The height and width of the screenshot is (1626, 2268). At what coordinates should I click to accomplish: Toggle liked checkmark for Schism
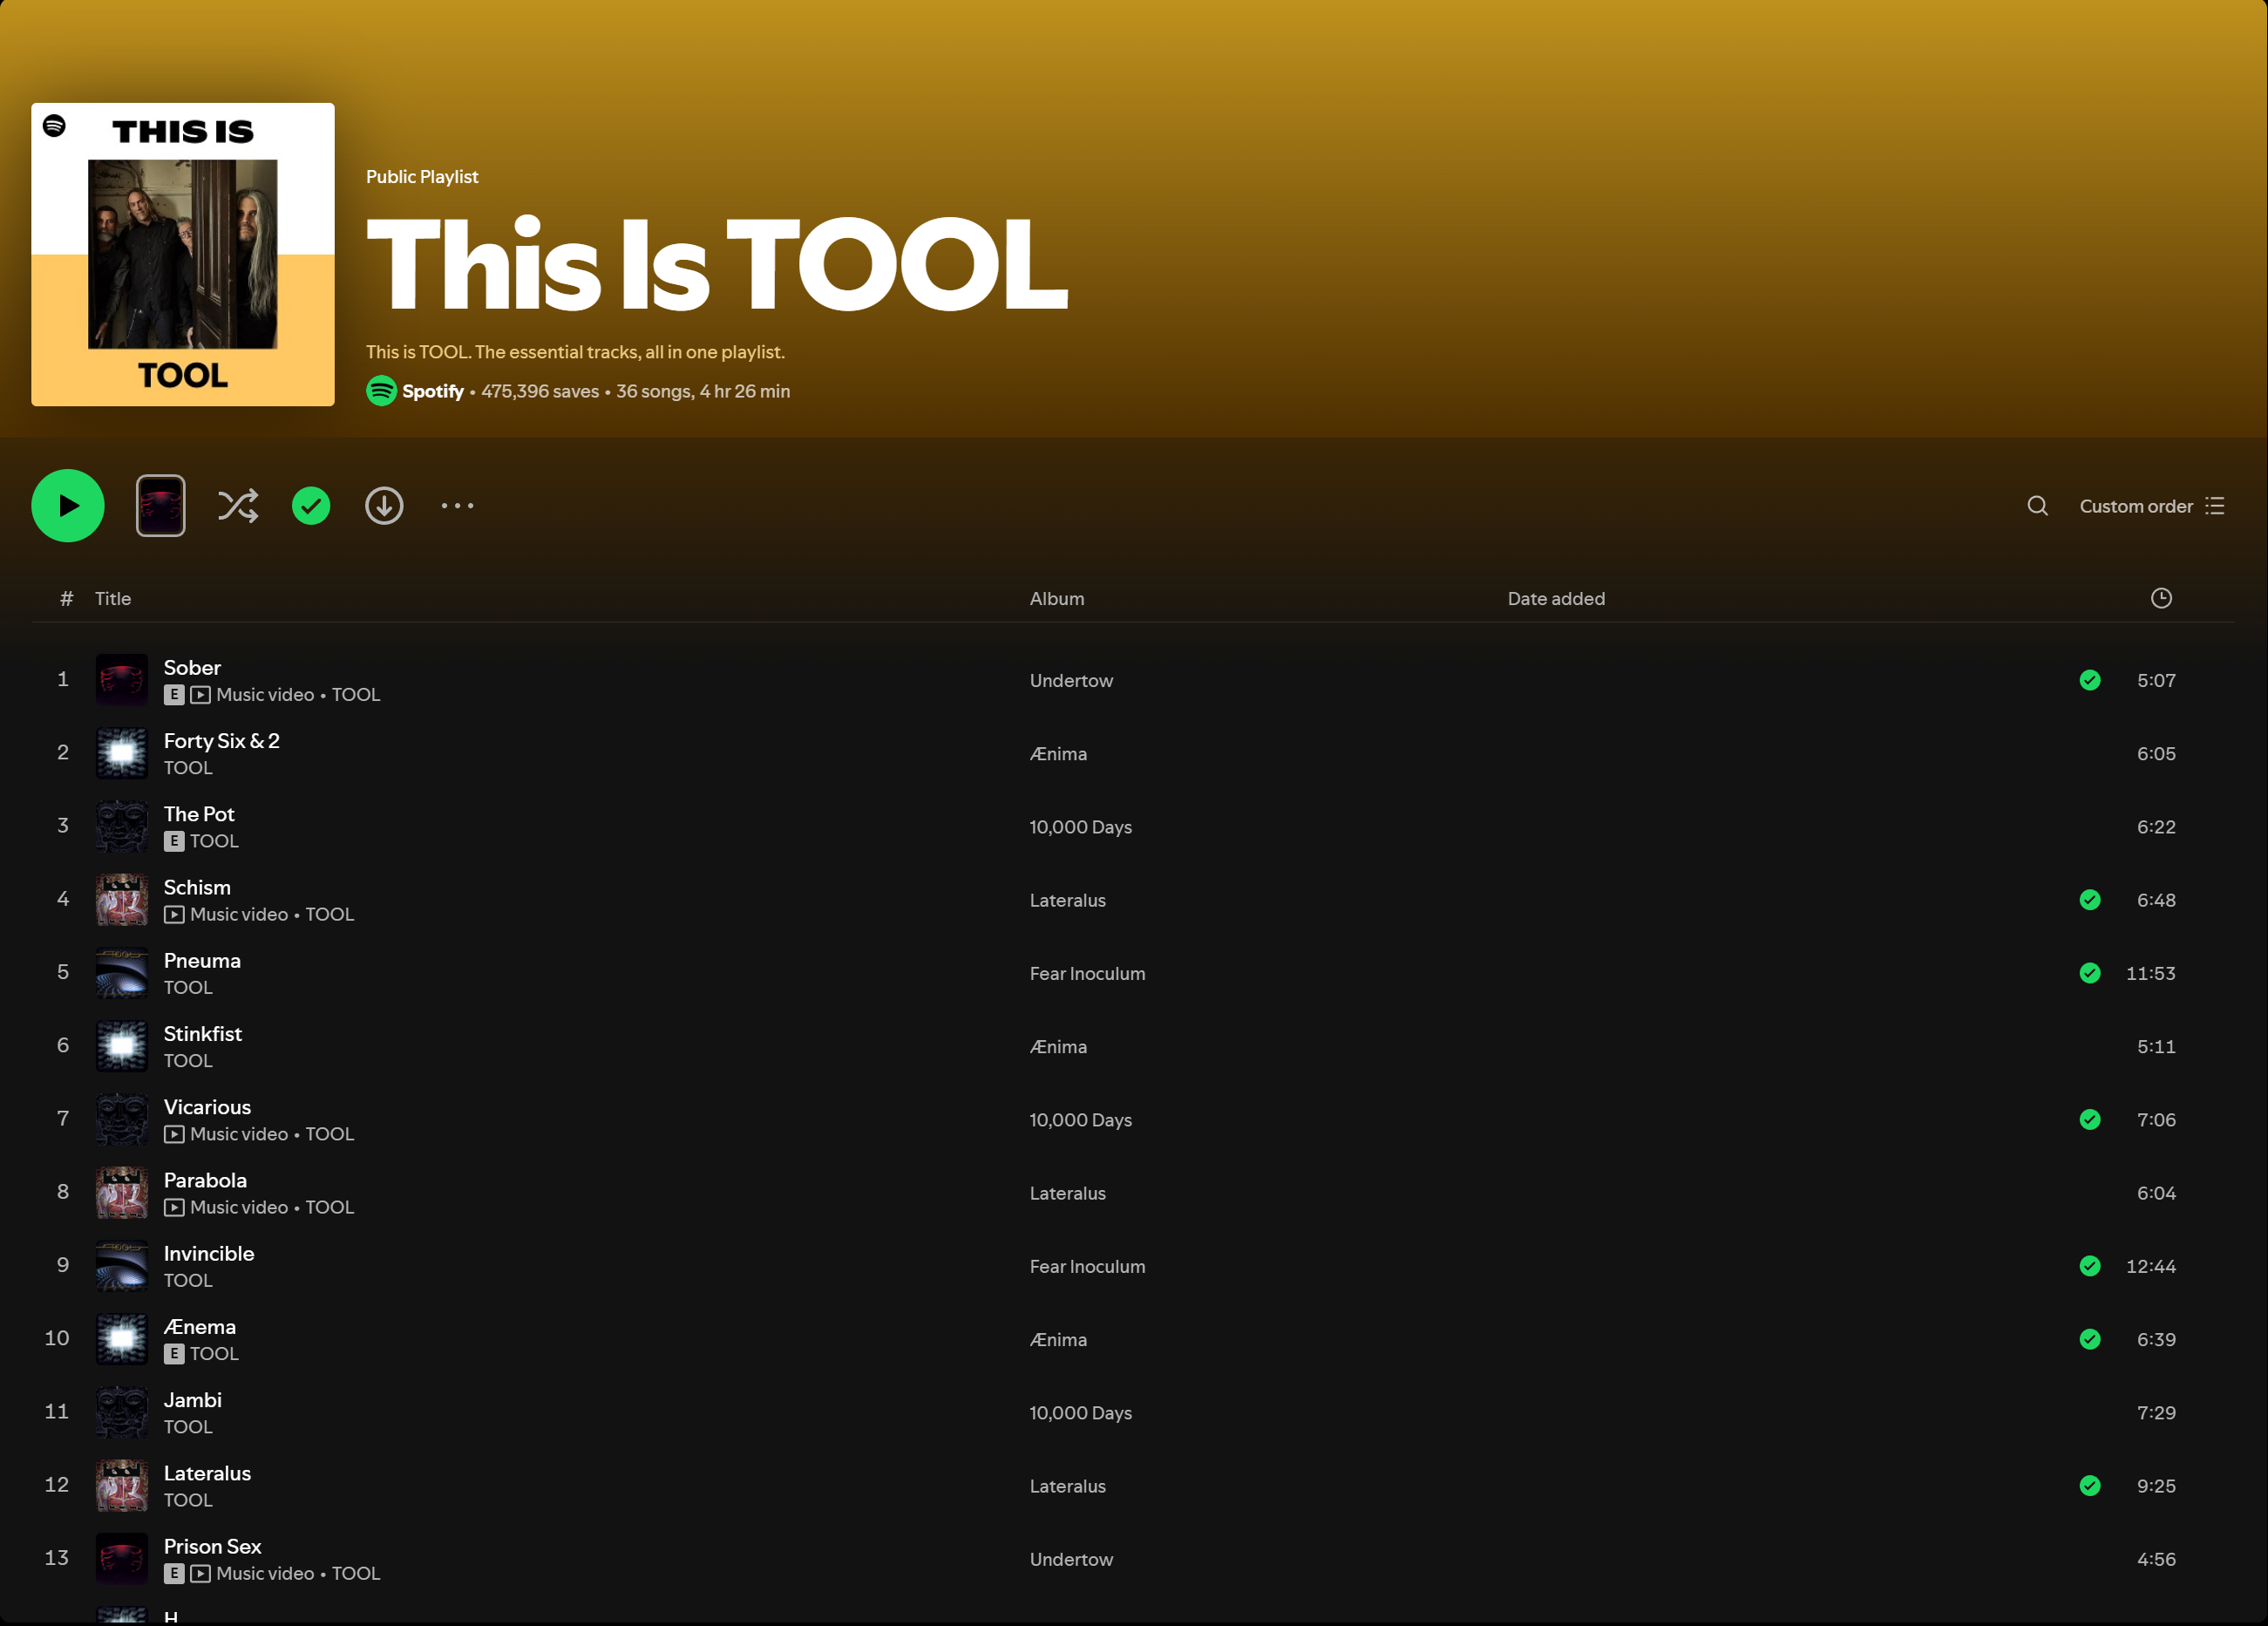pyautogui.click(x=2090, y=900)
